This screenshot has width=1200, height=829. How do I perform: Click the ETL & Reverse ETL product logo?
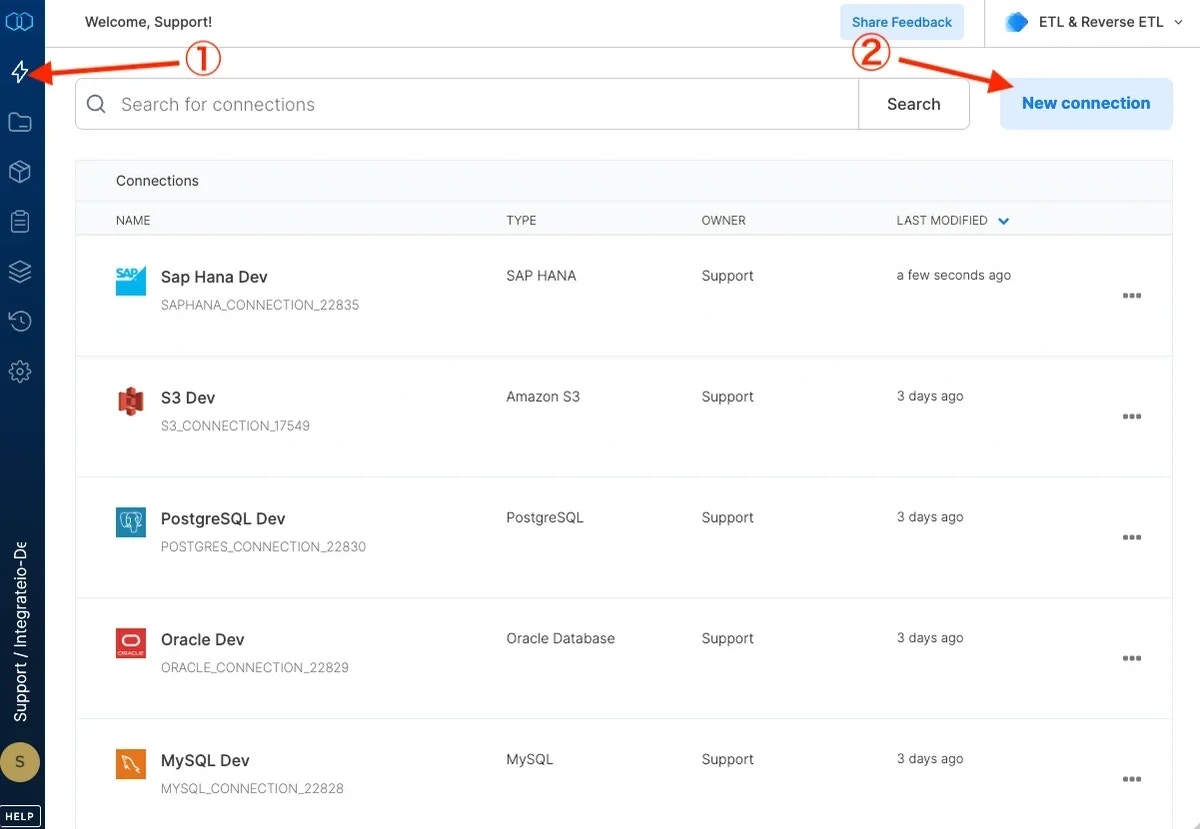[x=1017, y=22]
